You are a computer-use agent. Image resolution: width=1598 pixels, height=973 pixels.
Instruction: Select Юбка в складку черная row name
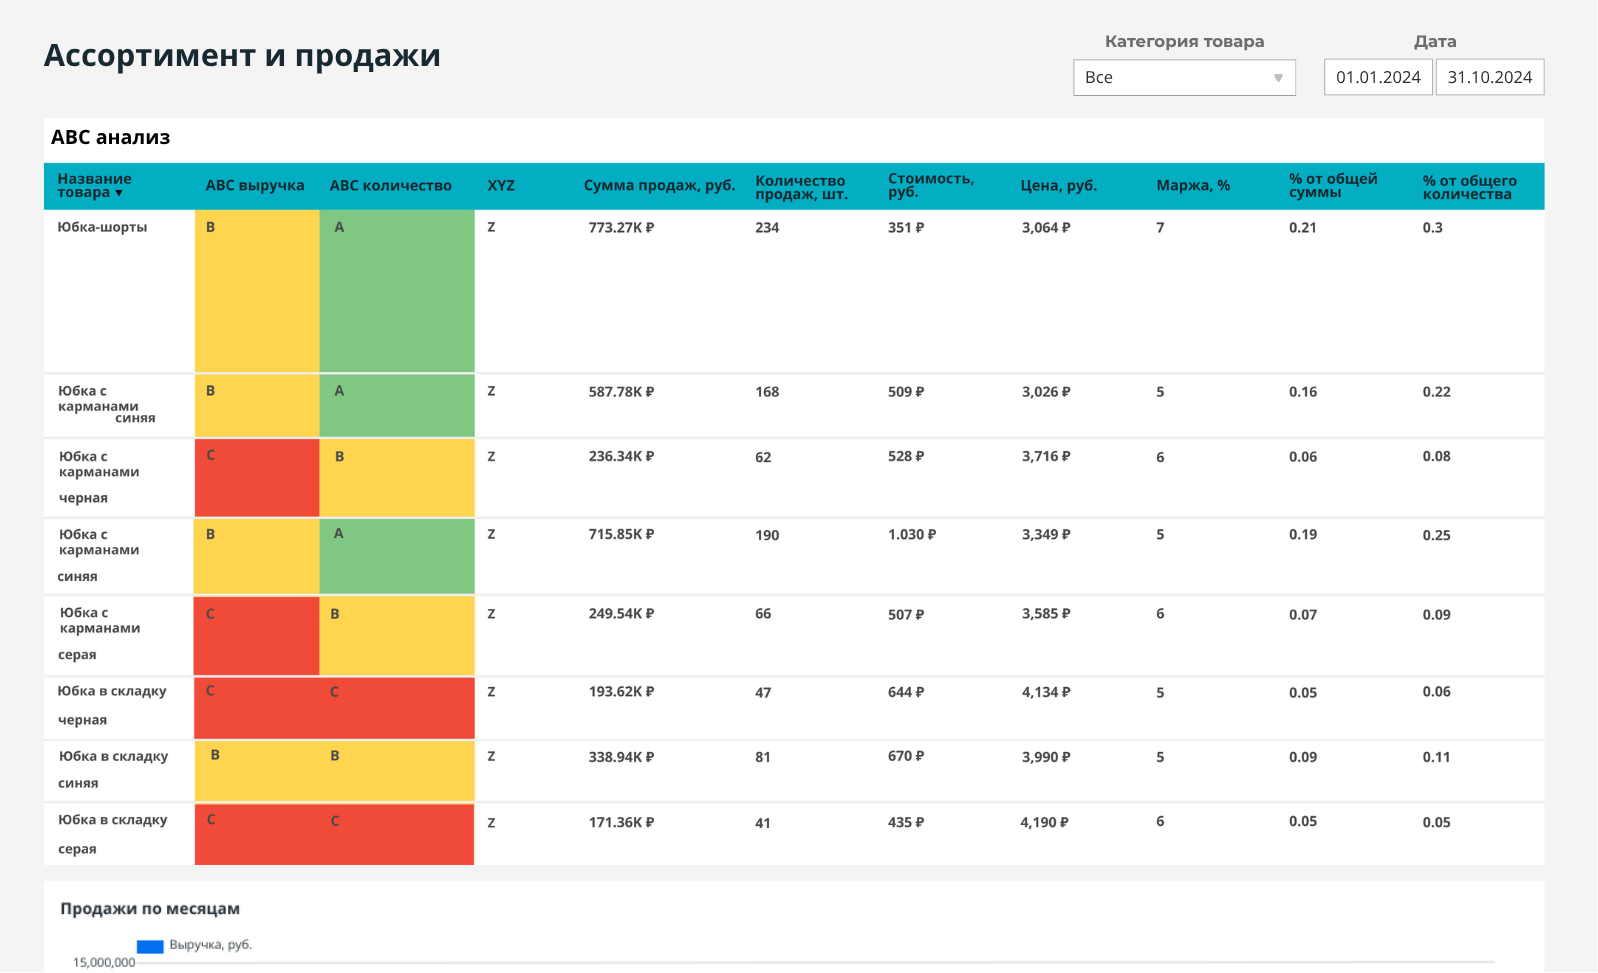point(112,705)
